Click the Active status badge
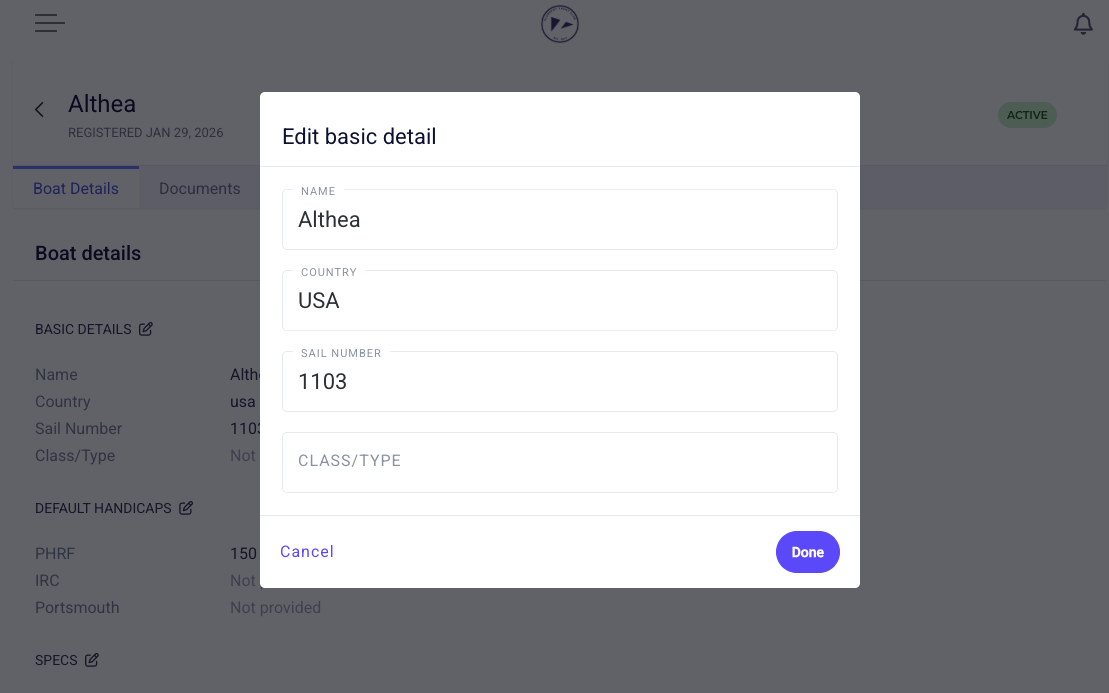The image size is (1109, 693). 1027,115
